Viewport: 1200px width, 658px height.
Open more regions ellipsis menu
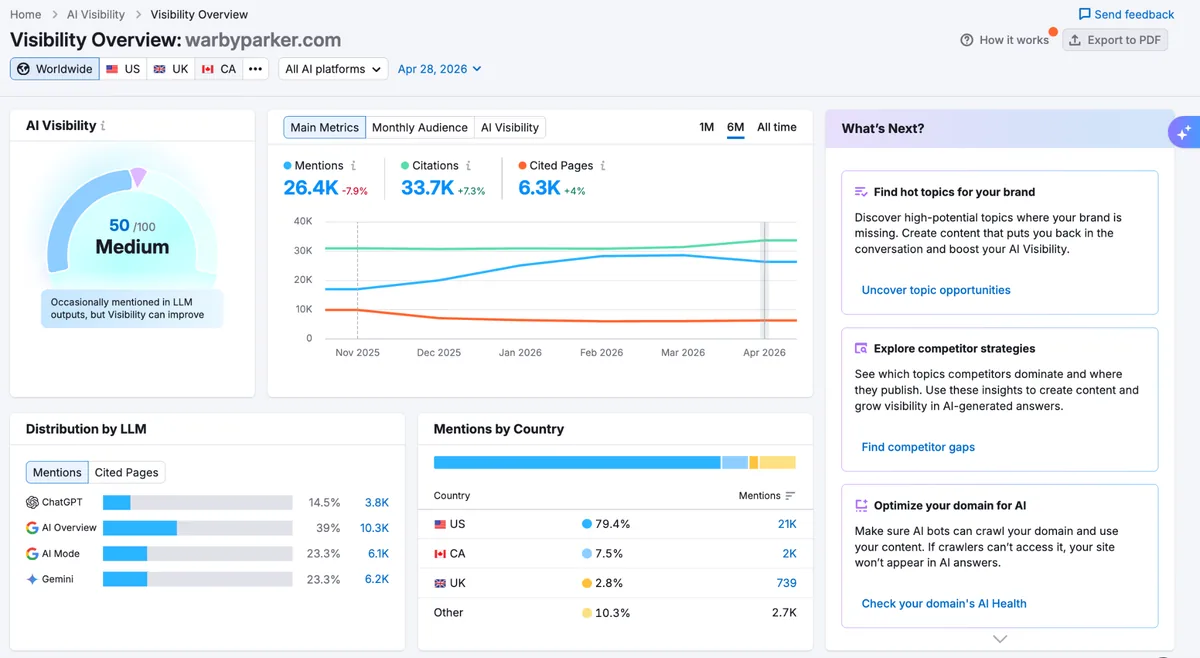point(256,69)
